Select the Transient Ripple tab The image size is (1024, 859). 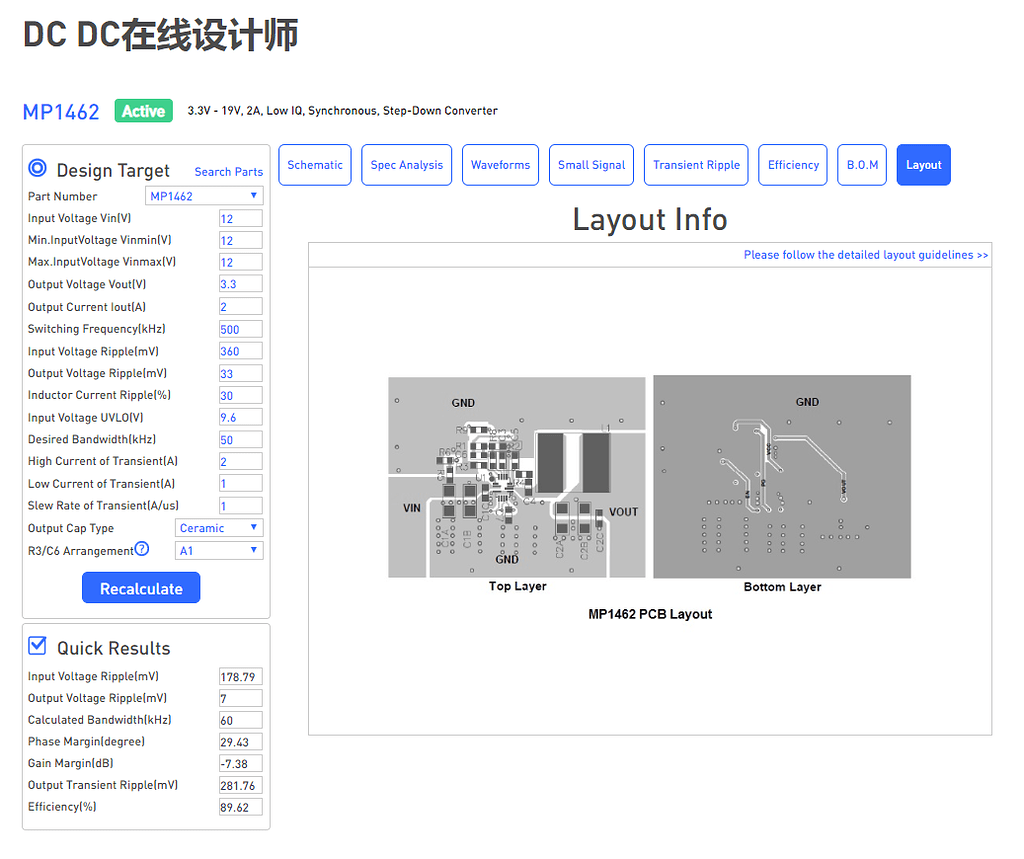tap(696, 164)
